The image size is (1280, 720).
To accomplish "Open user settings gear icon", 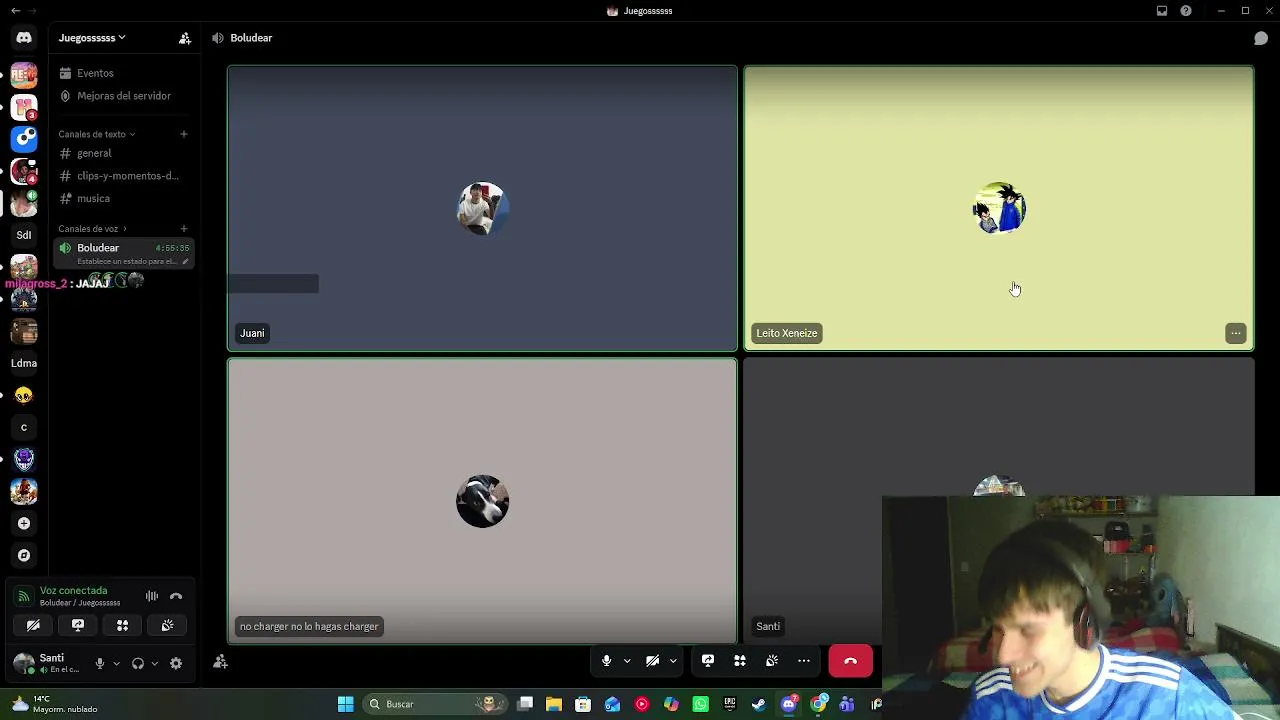I will [x=176, y=663].
